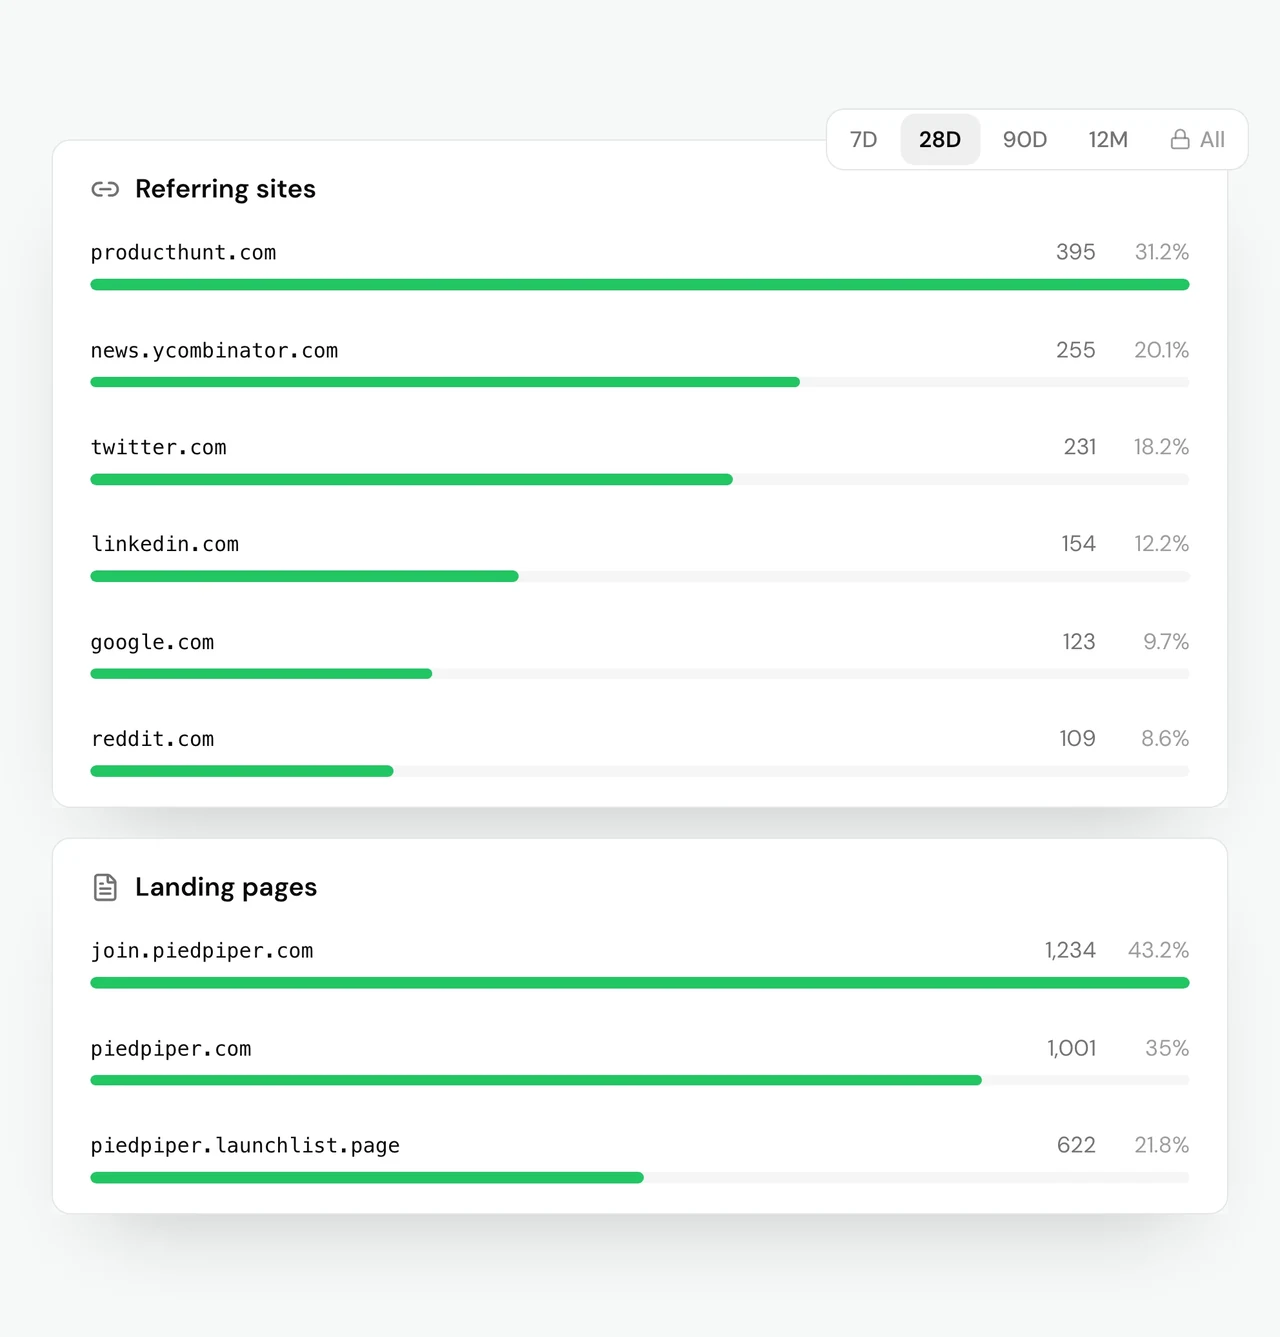Screen dimensions: 1280x1337
Task: Open the news.ycombinator.com referrer
Action: [x=640, y=362]
